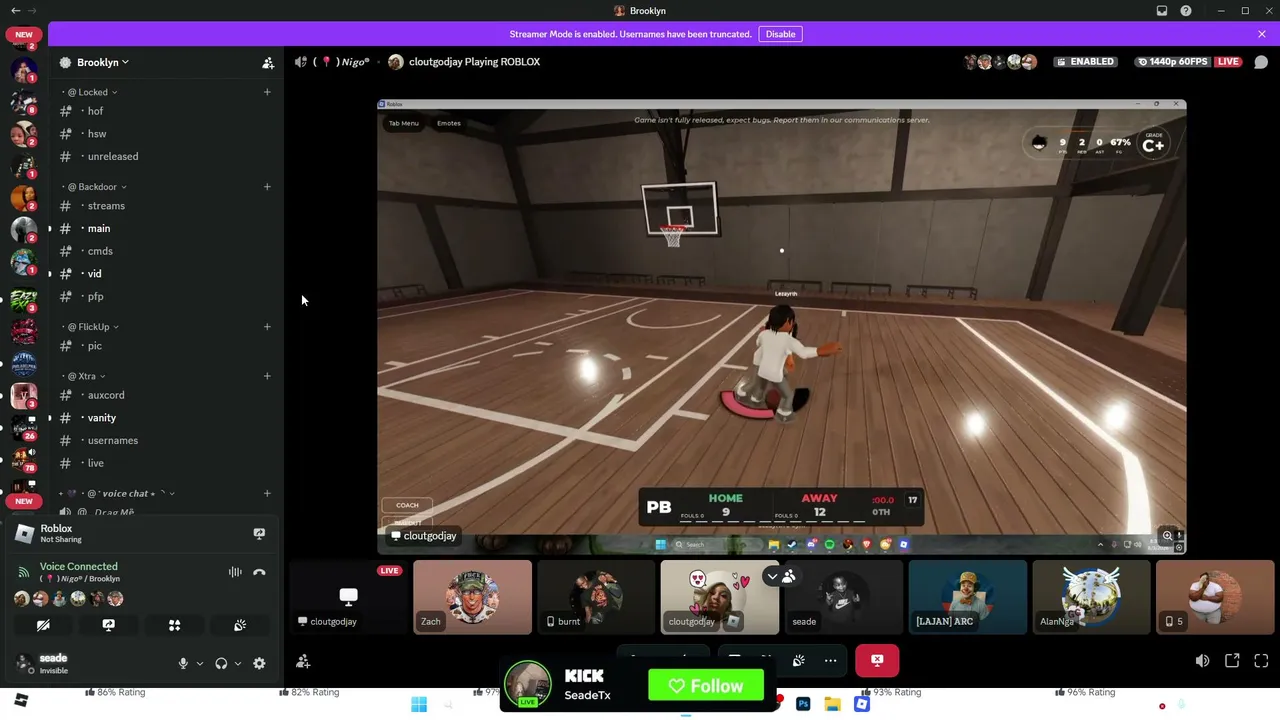Image resolution: width=1280 pixels, height=720 pixels.
Task: Enter full screen for the call
Action: click(1261, 661)
